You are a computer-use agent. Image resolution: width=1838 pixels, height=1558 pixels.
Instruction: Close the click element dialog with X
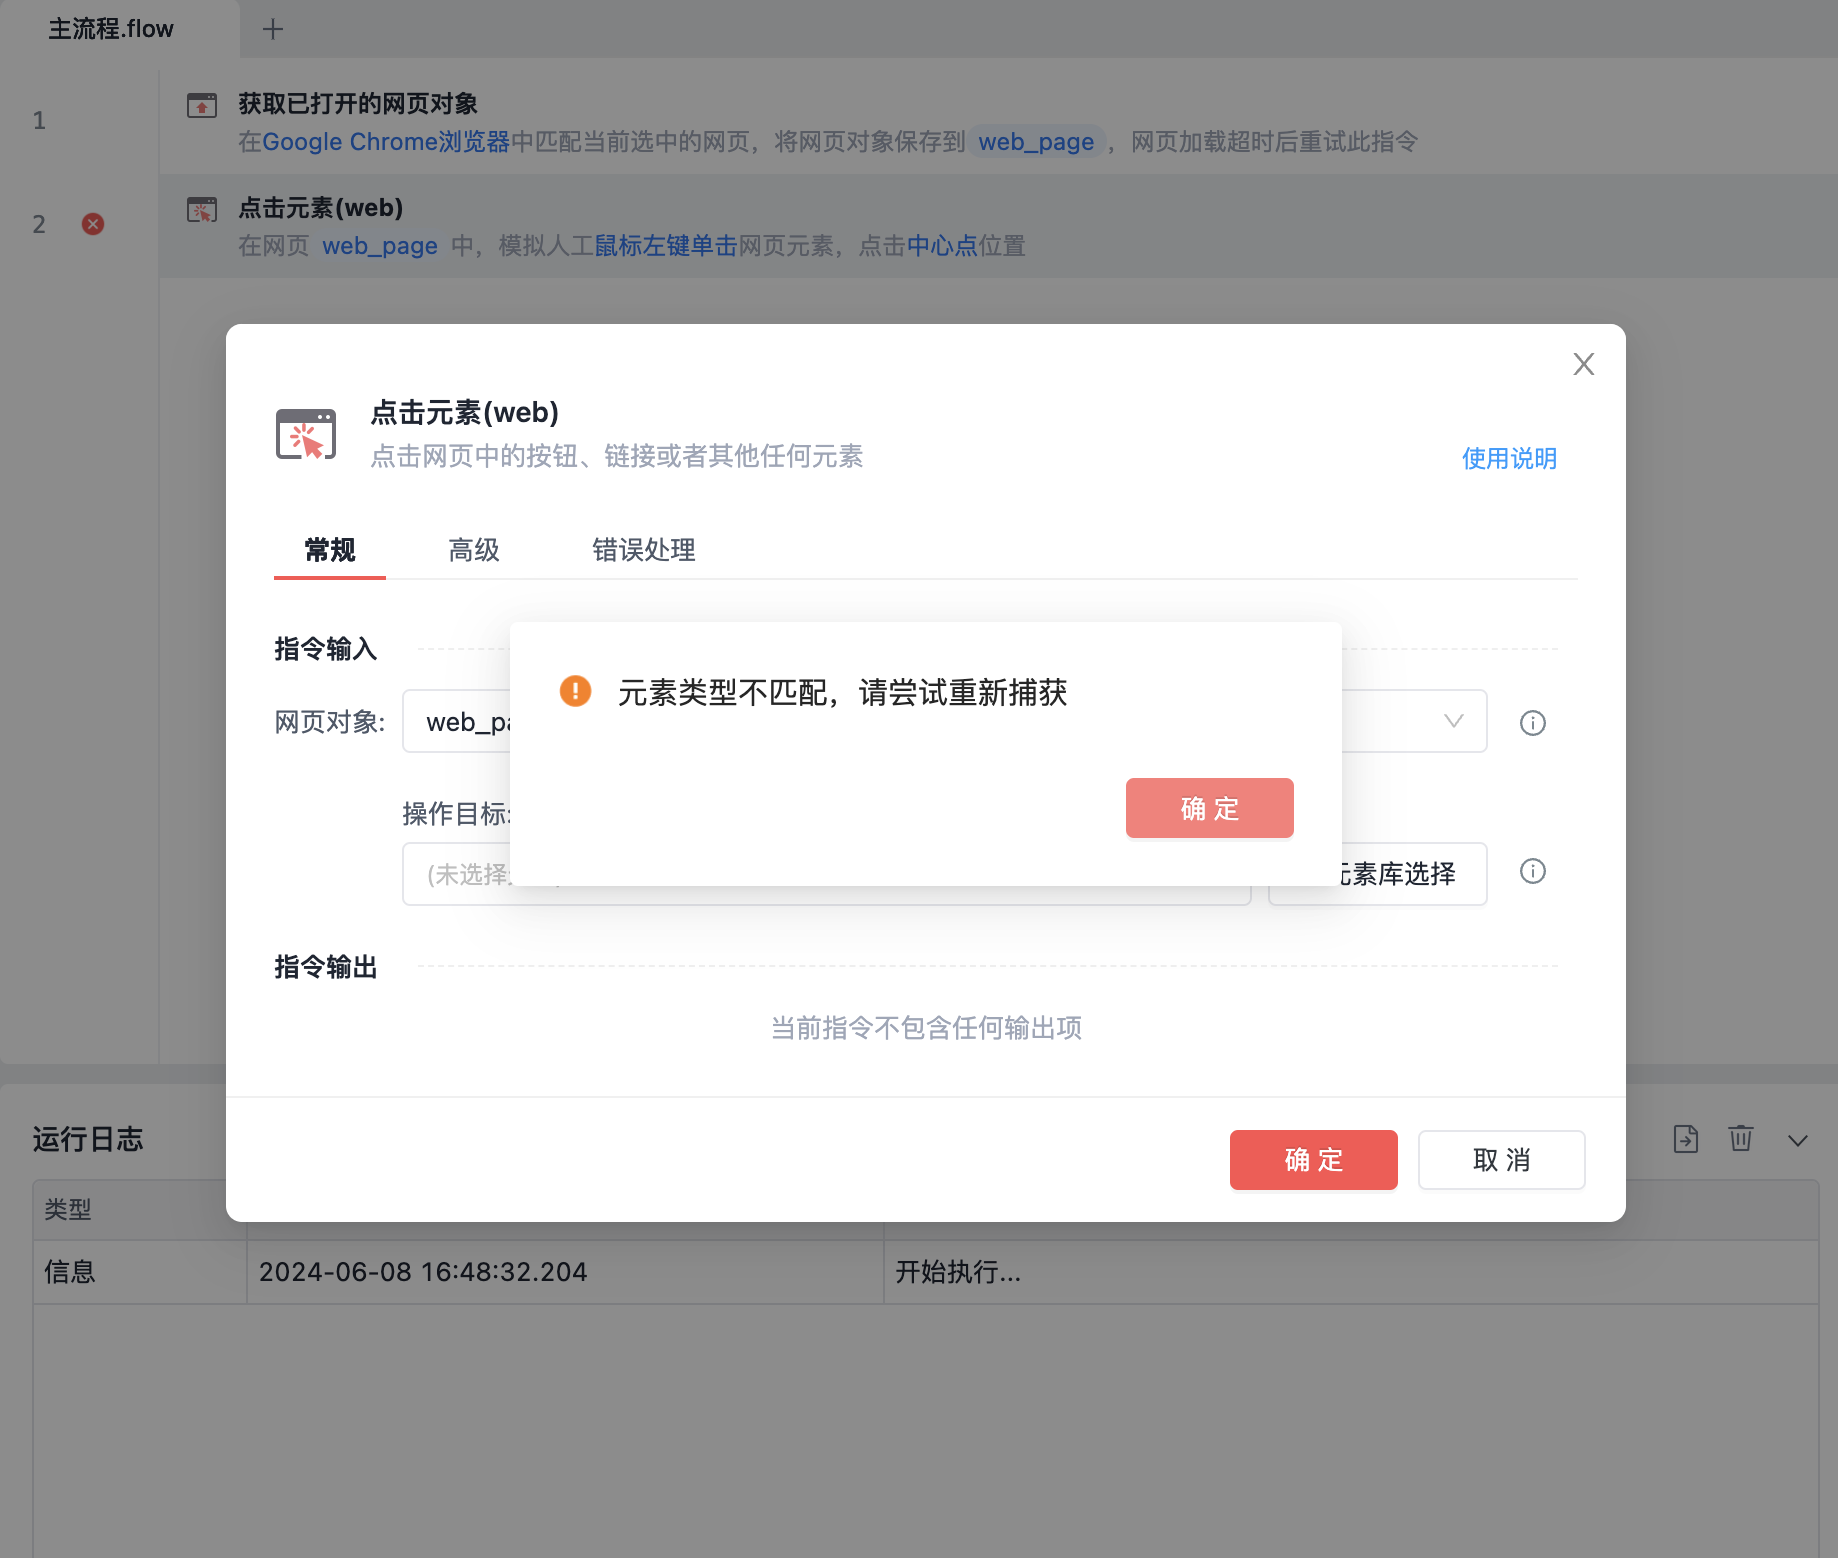pyautogui.click(x=1584, y=364)
